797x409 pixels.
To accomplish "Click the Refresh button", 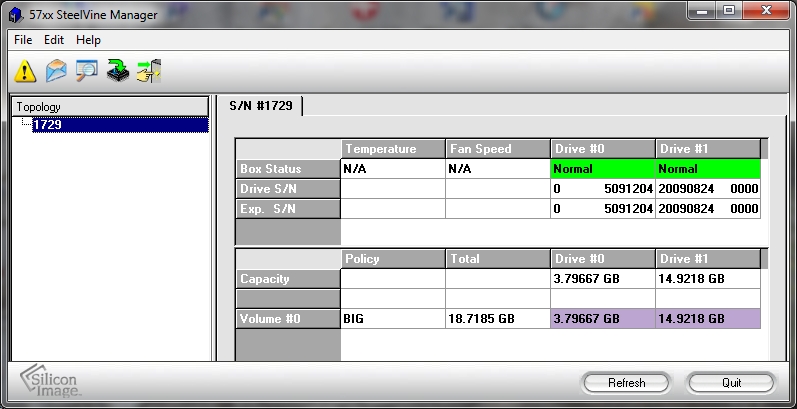I will [x=626, y=383].
